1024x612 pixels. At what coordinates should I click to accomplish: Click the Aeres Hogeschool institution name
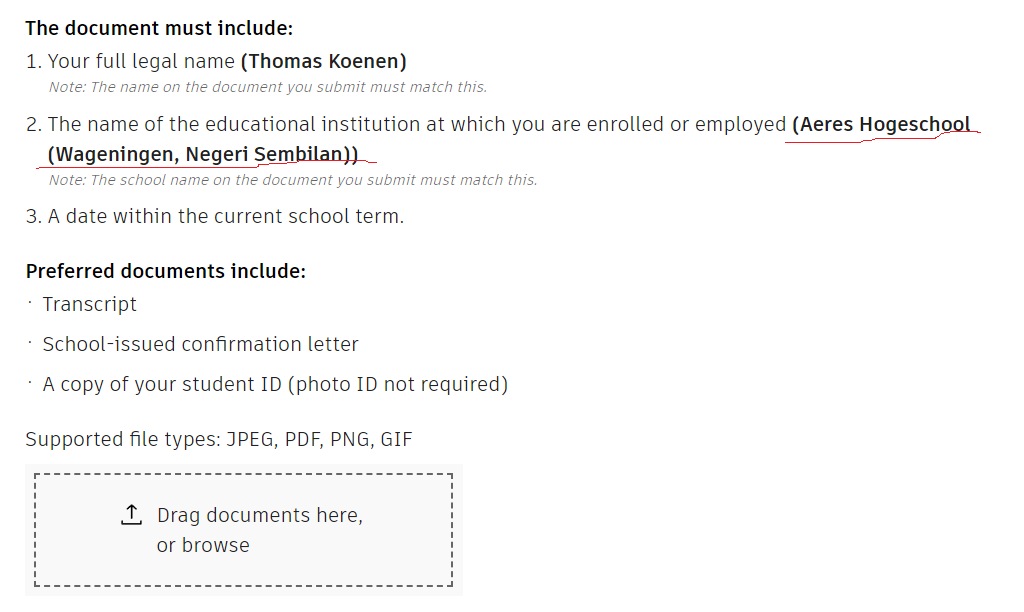pyautogui.click(x=881, y=124)
